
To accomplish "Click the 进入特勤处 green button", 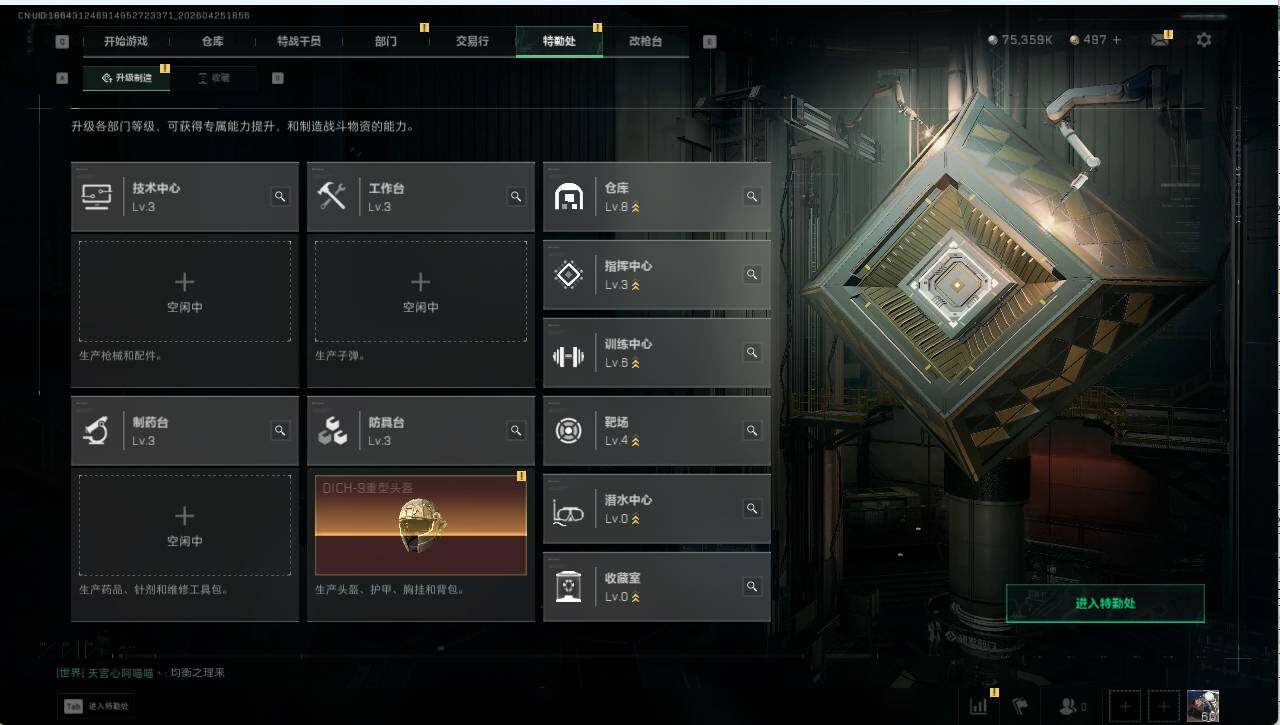I will point(1105,604).
